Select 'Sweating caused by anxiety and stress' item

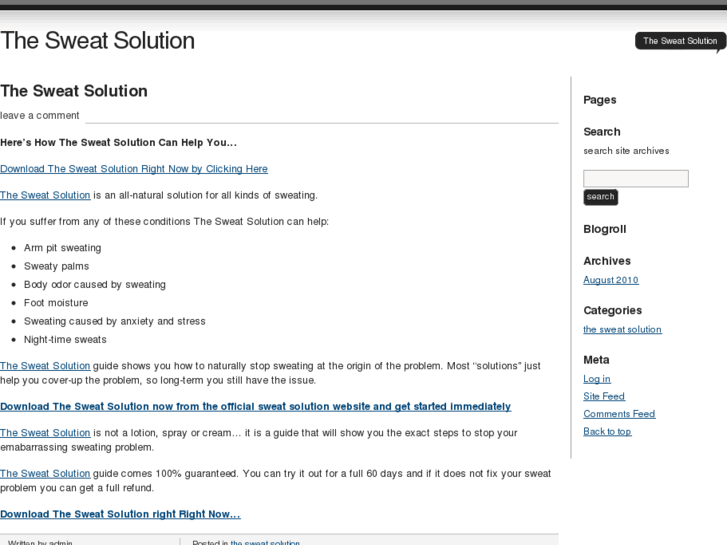coord(115,321)
